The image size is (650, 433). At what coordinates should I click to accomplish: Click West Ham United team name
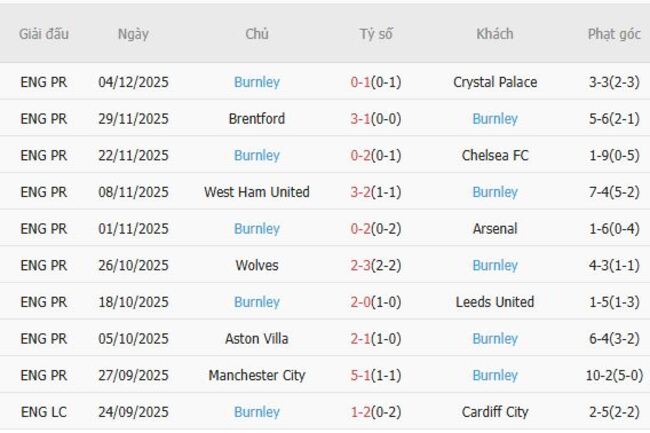point(256,192)
